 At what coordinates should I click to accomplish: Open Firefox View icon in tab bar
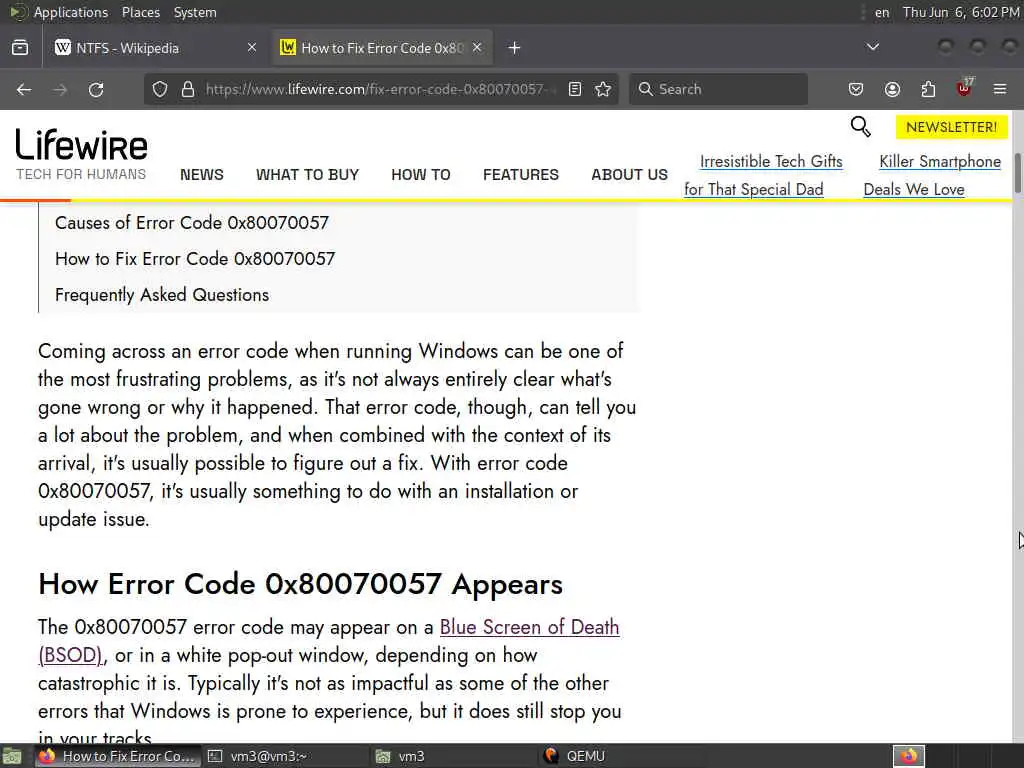click(20, 48)
